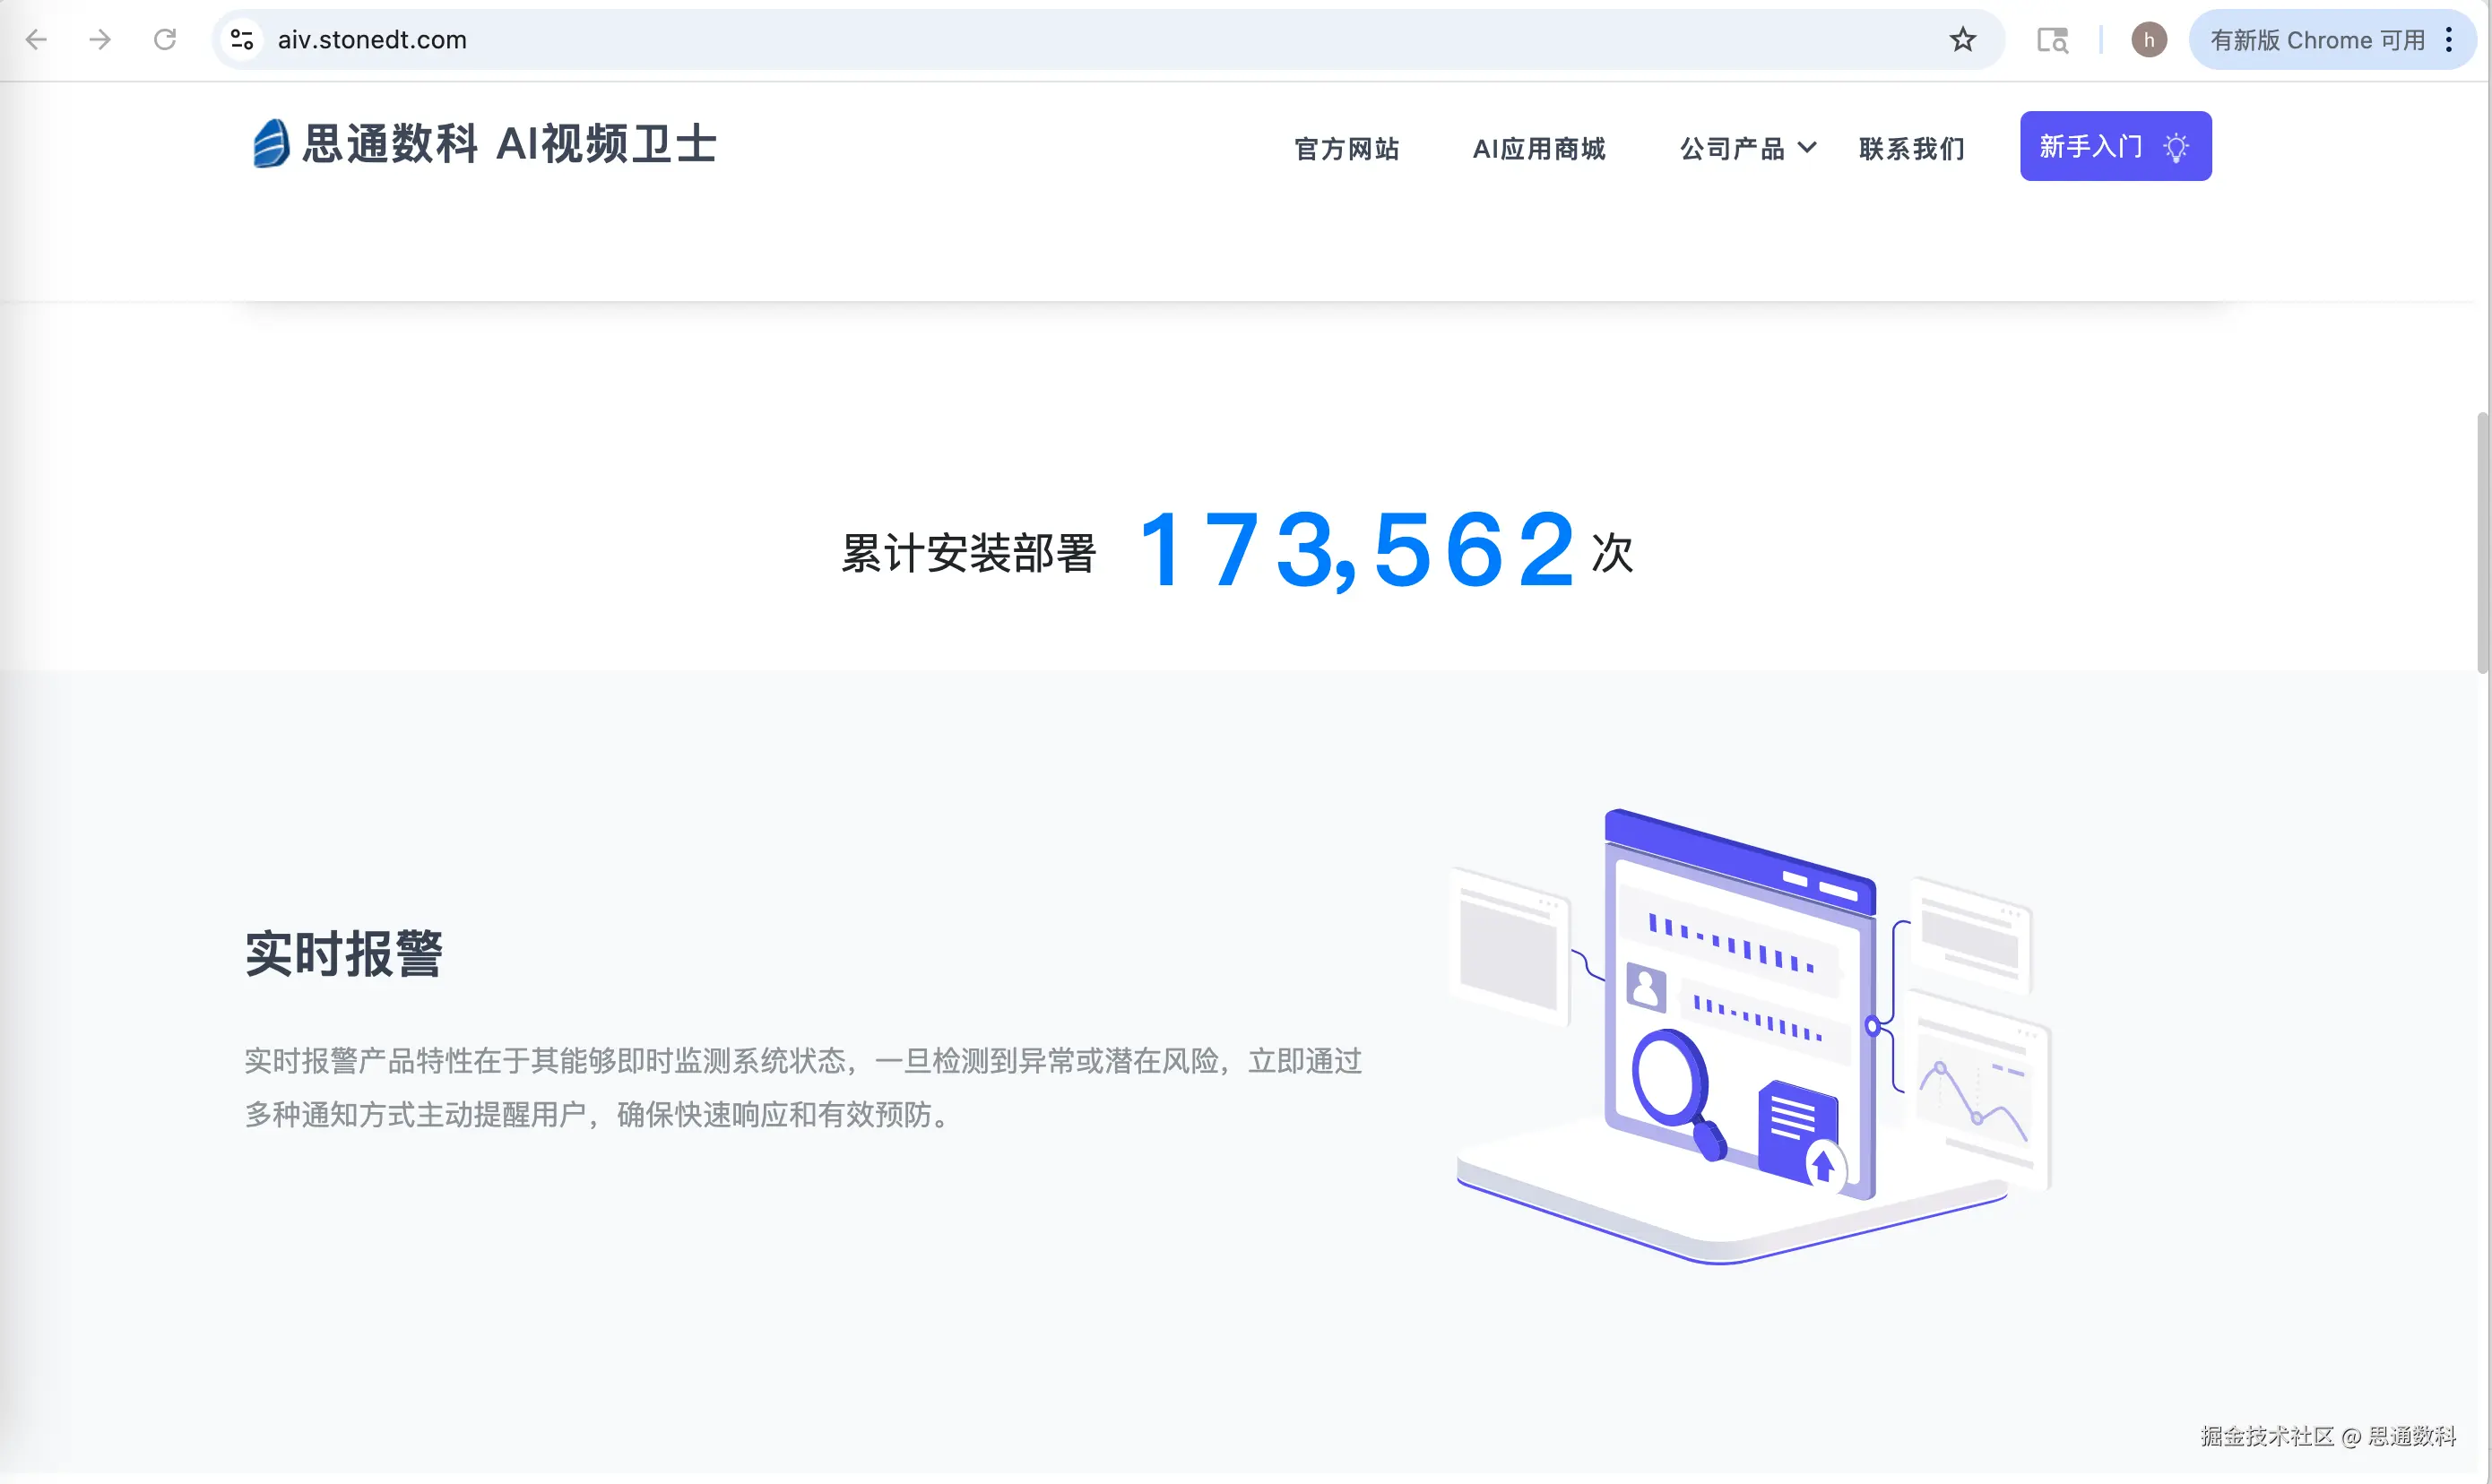Reload the page with refresh icon
The image size is (2492, 1484).
(165, 40)
